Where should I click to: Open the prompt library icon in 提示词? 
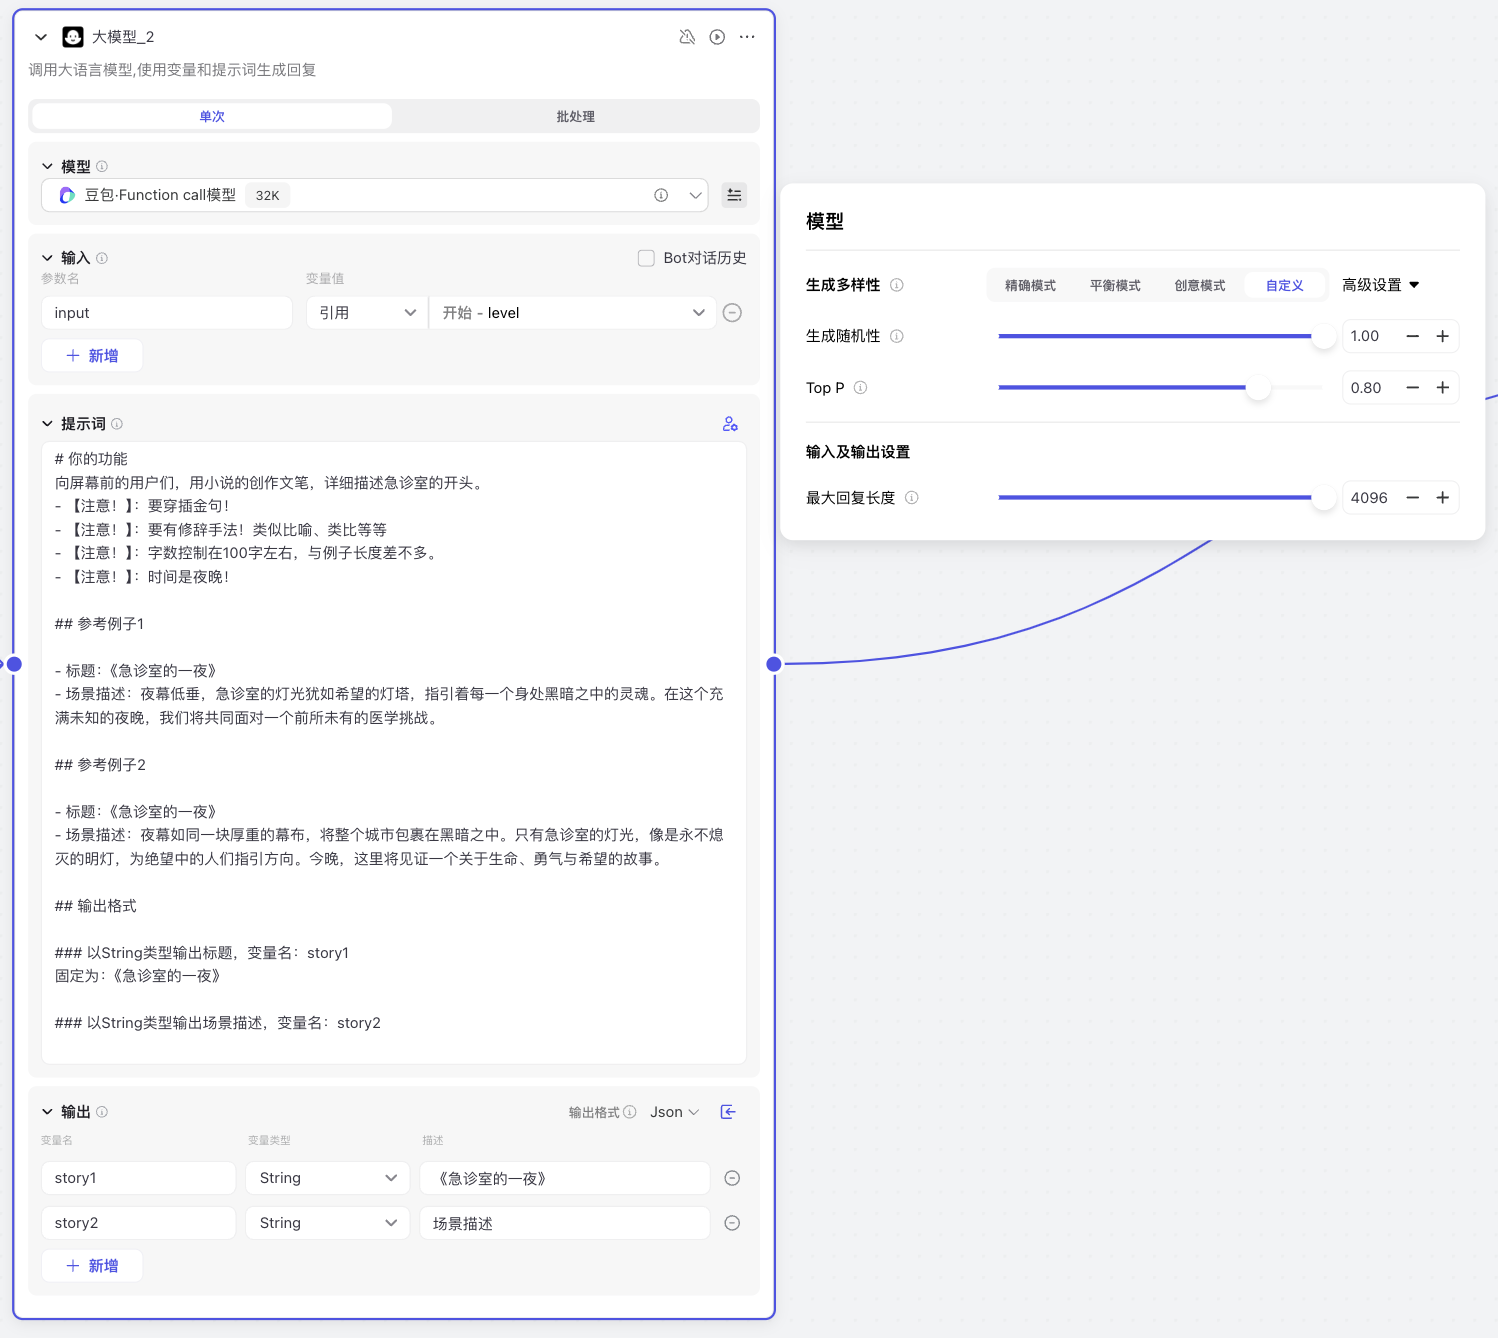point(730,424)
